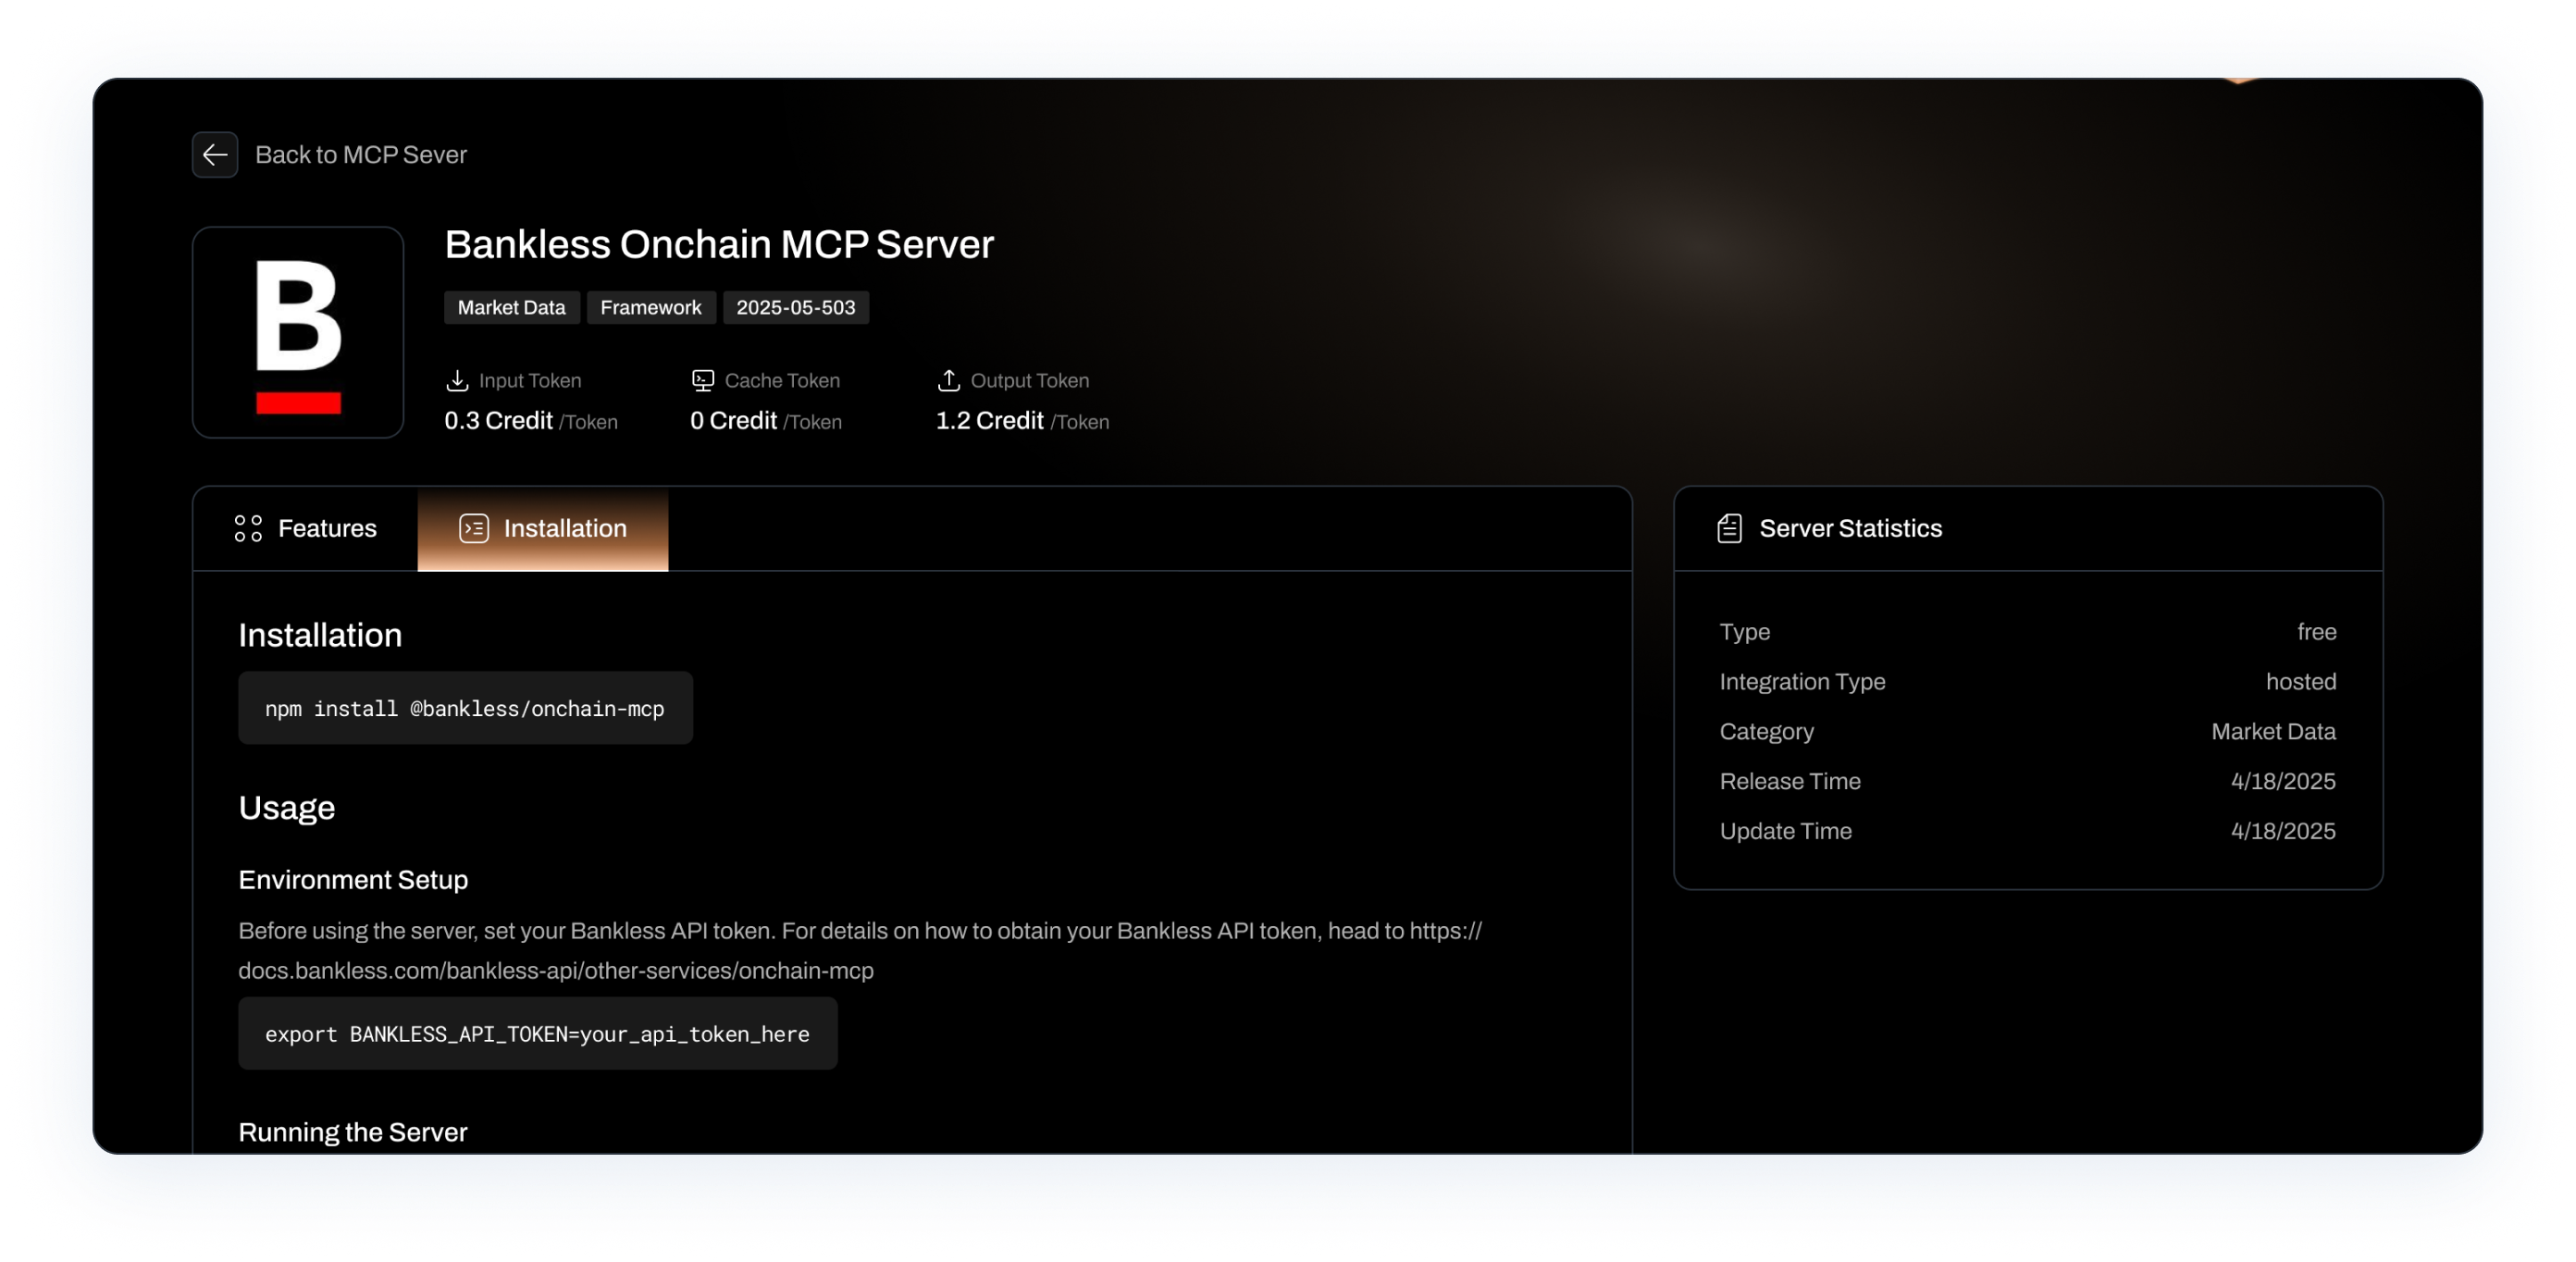This screenshot has width=2576, height=1262.
Task: Click the Installation section heading
Action: click(x=320, y=636)
